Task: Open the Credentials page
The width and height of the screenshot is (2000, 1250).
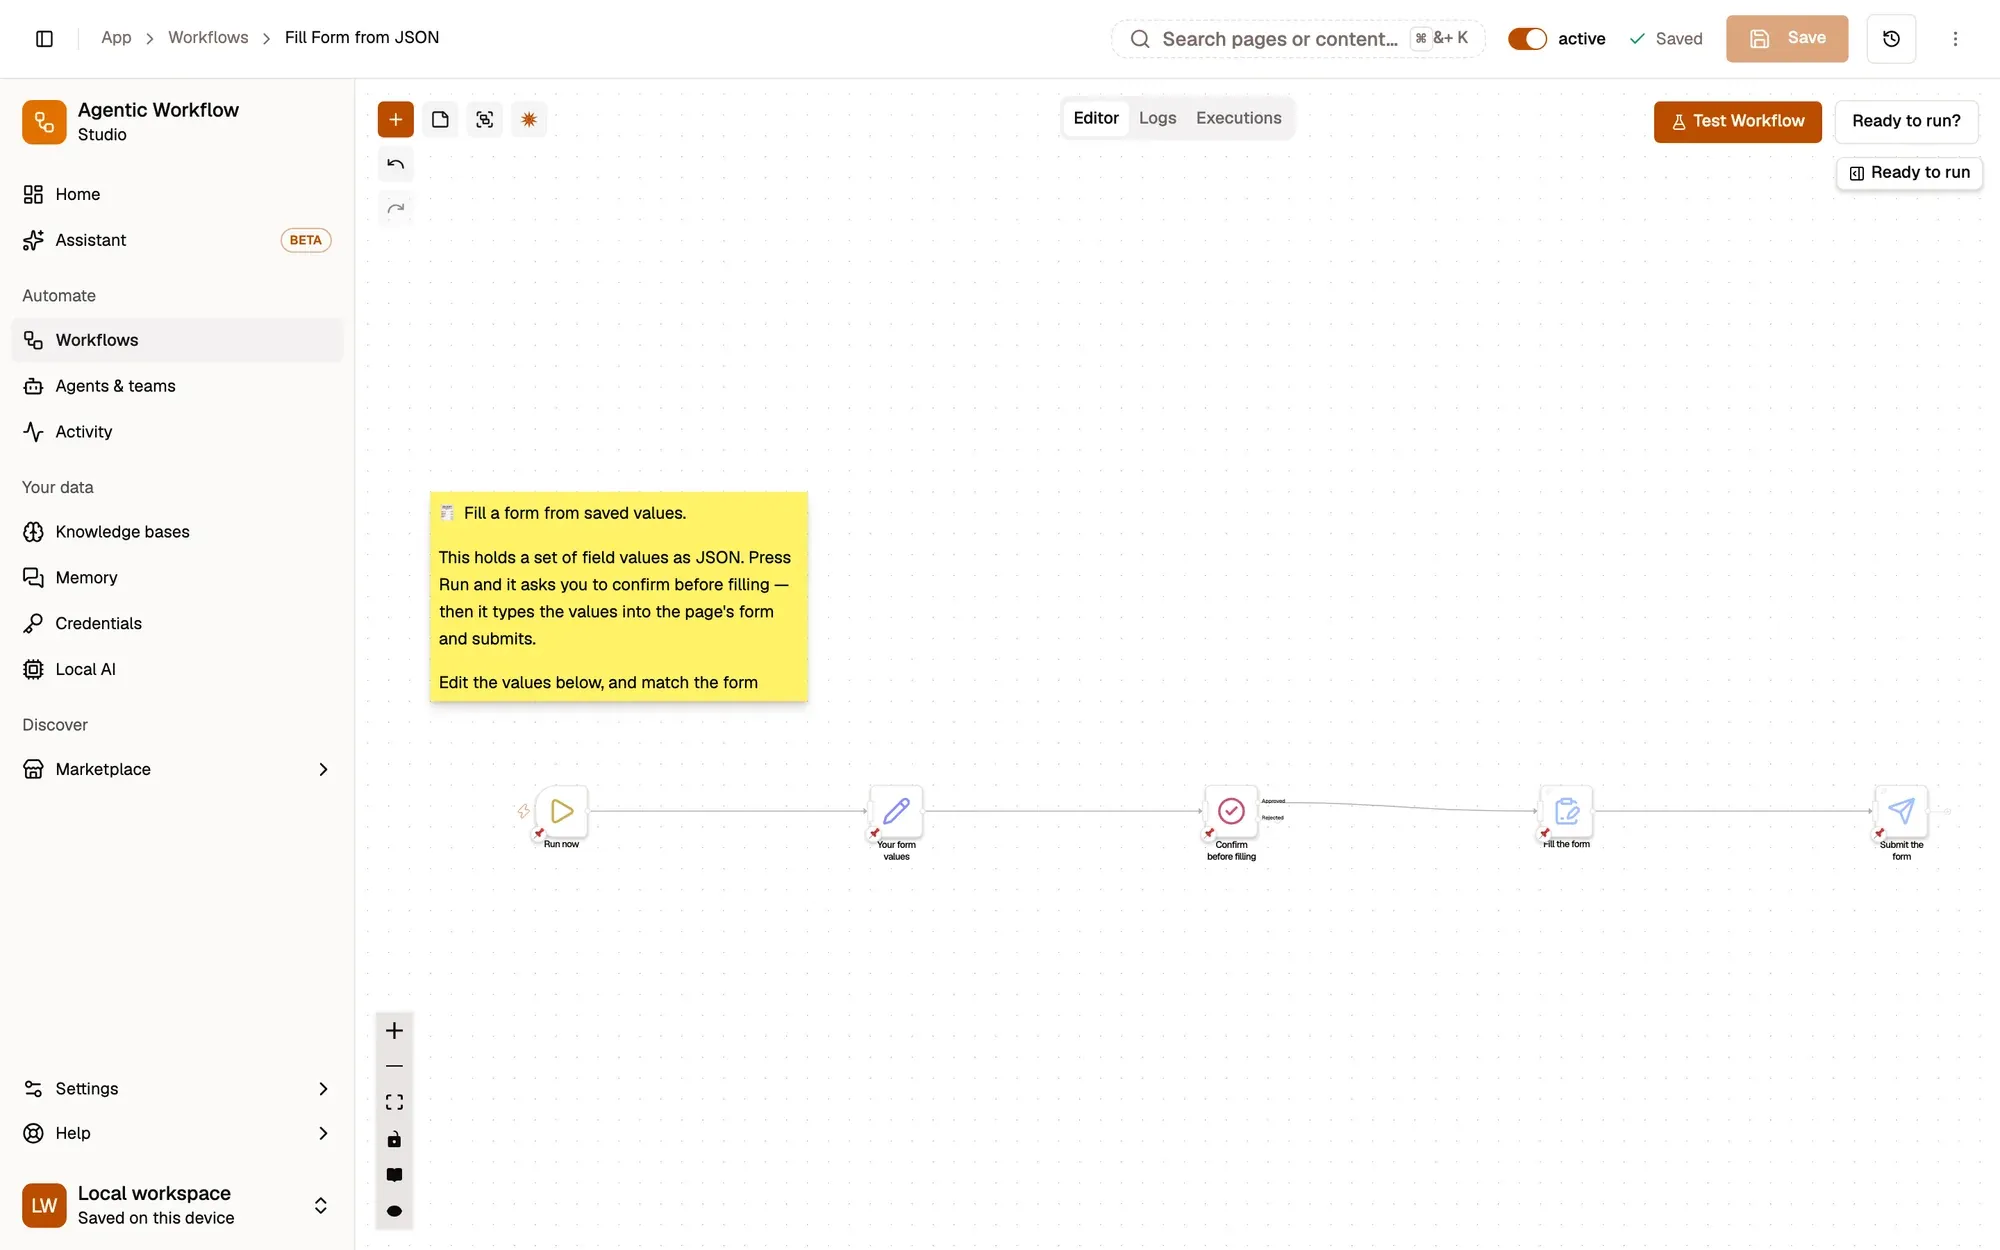Action: (x=177, y=623)
